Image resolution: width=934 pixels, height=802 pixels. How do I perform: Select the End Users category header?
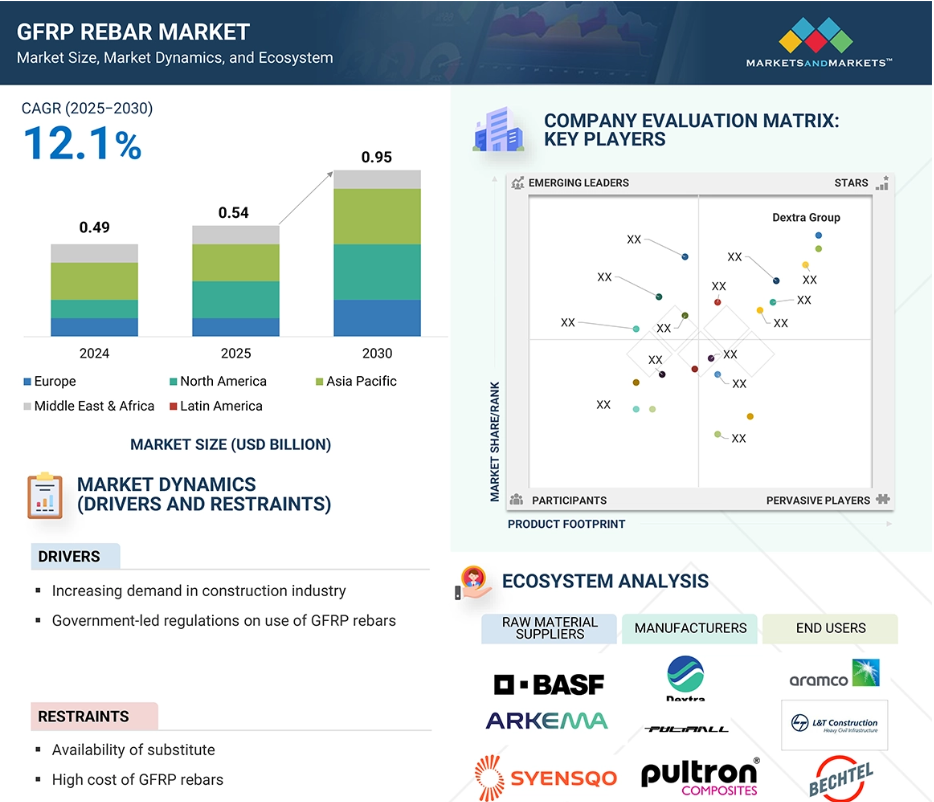click(830, 629)
